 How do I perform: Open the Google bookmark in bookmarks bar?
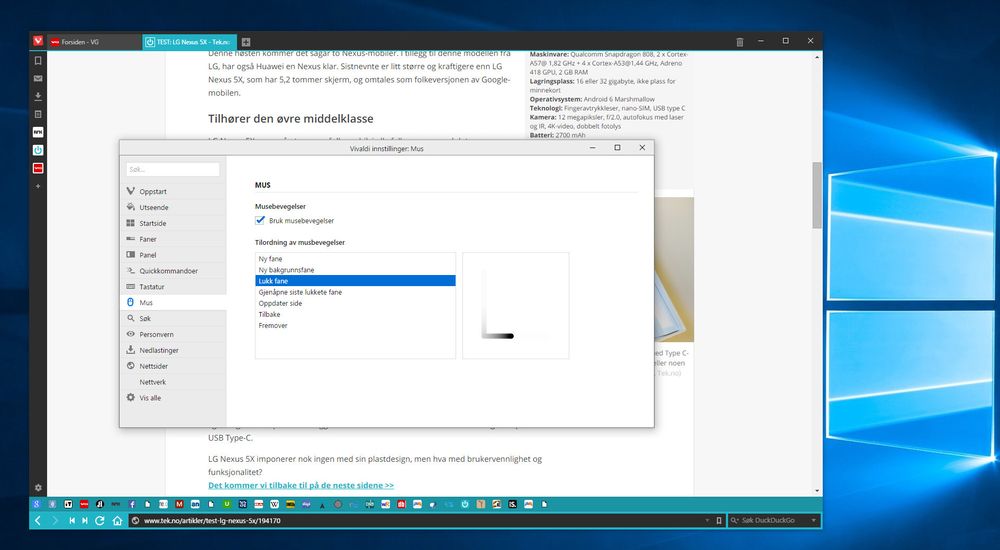[37, 504]
